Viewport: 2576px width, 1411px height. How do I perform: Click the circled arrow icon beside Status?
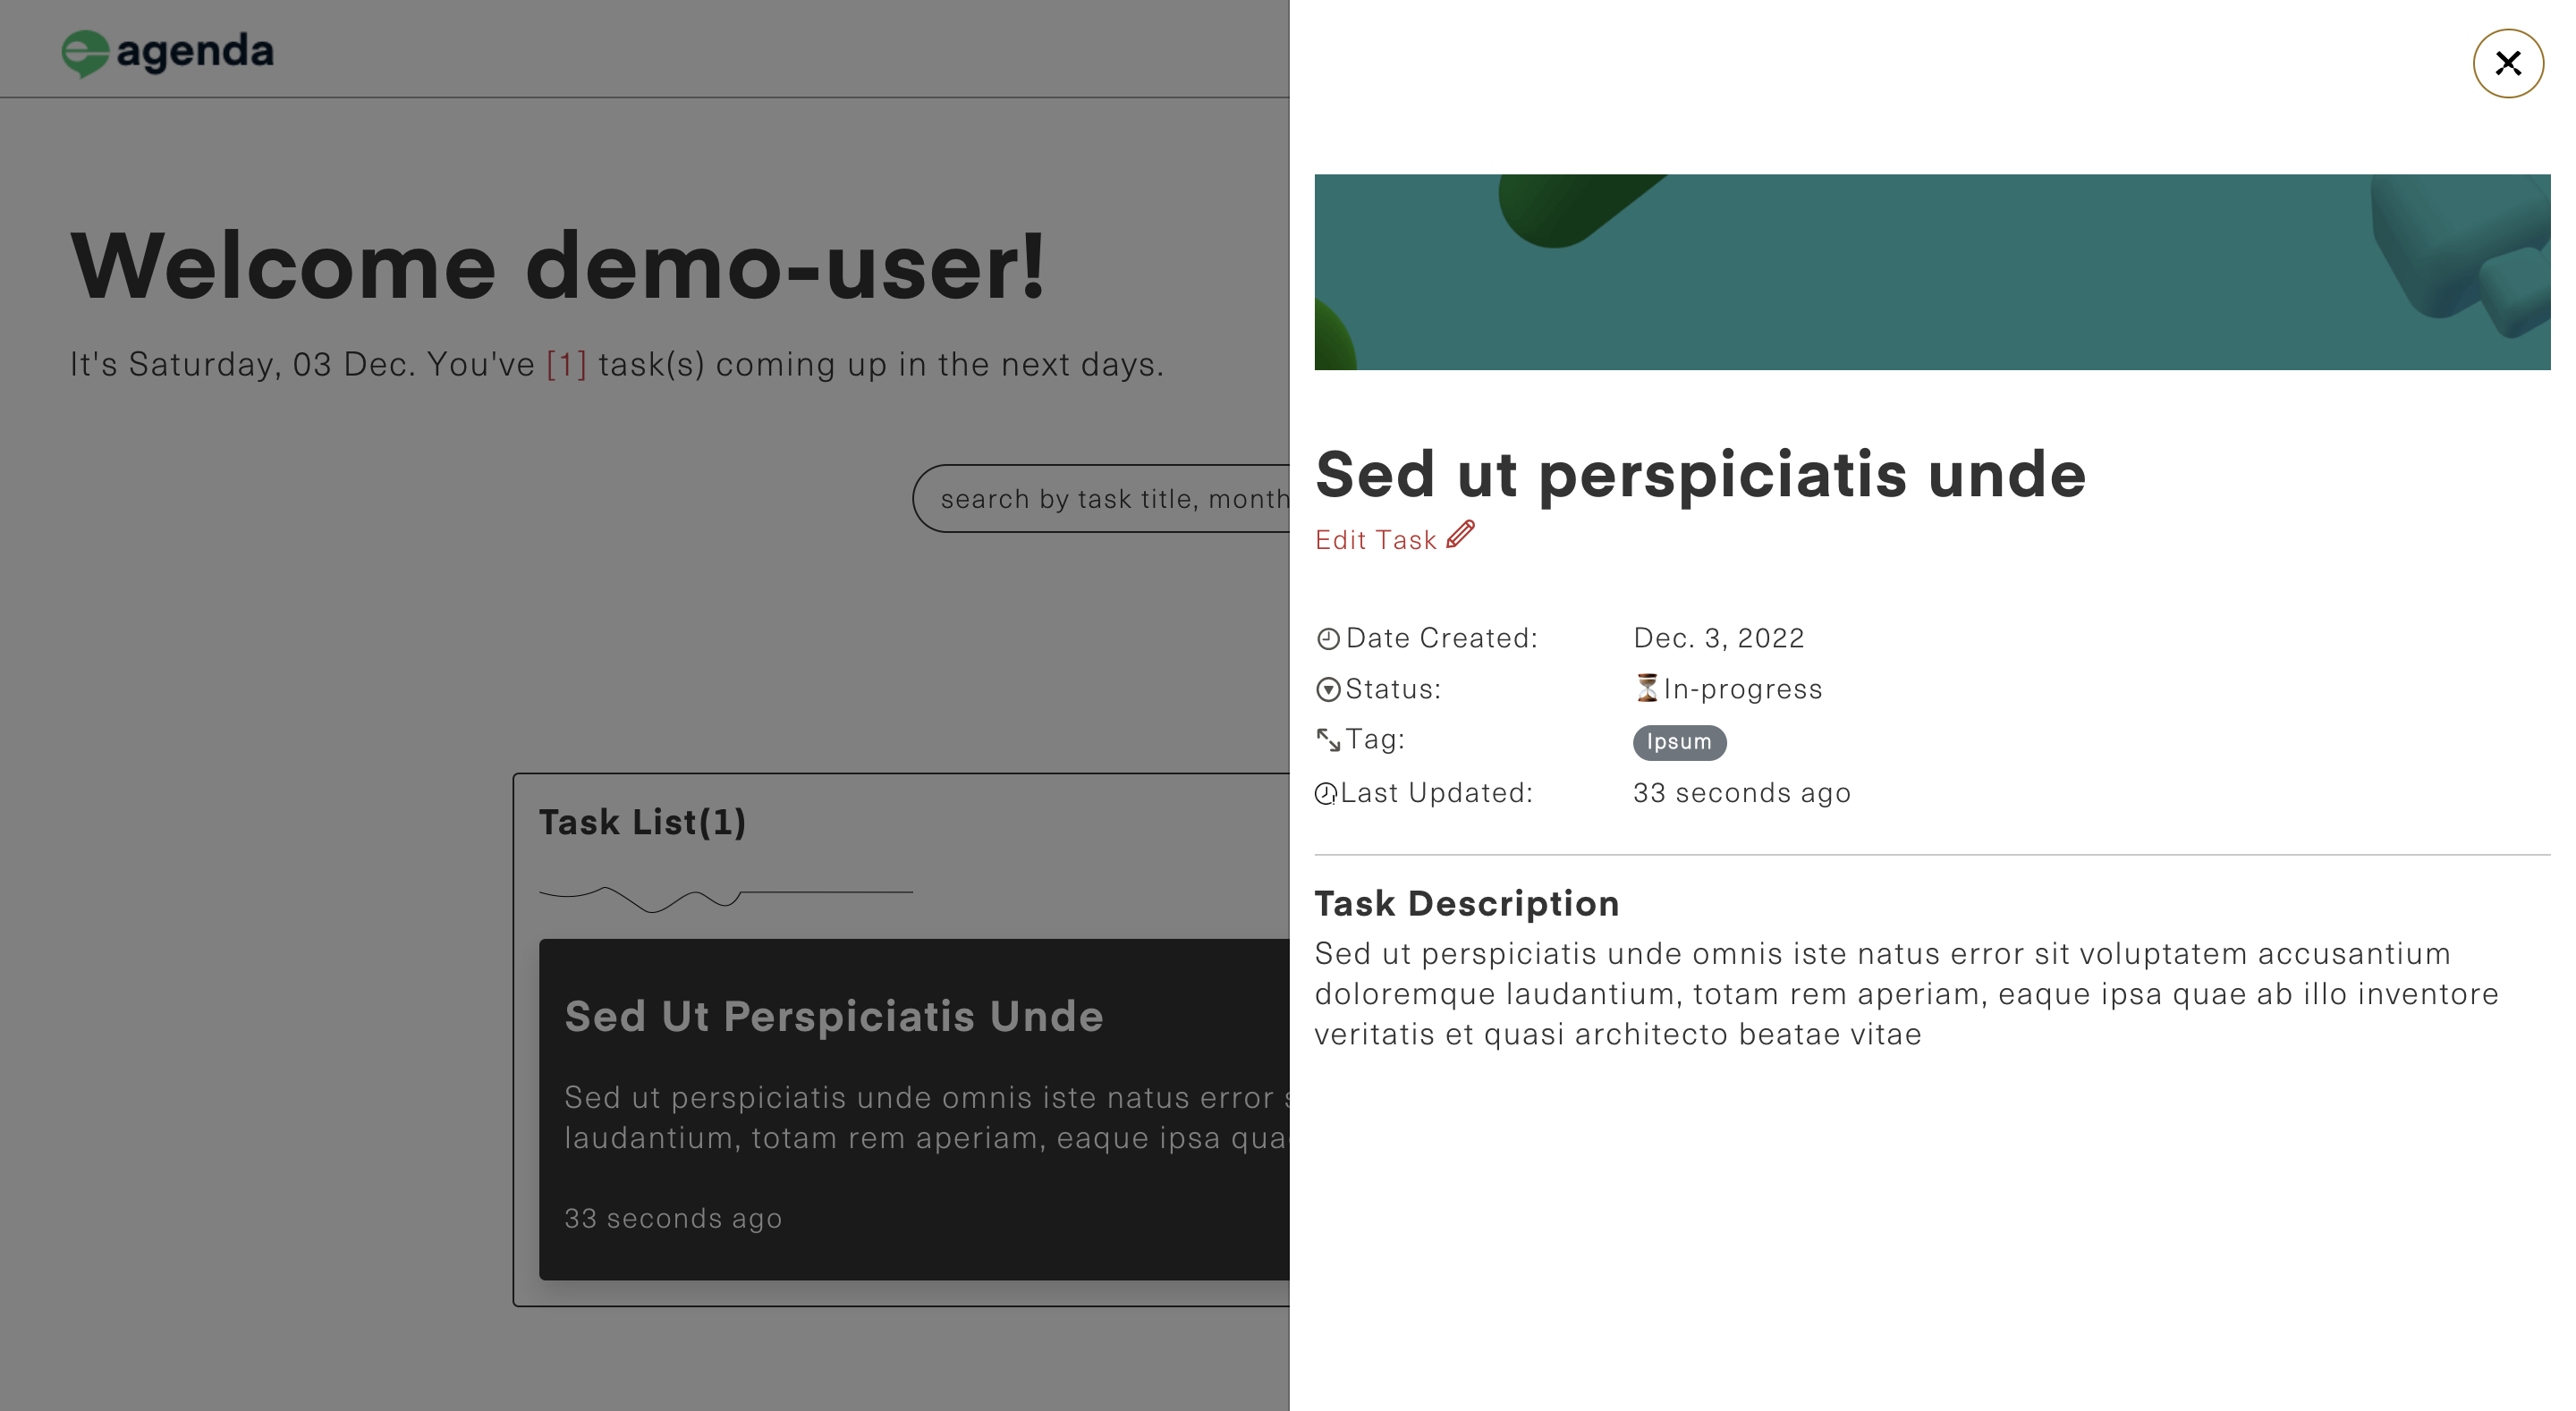(1328, 689)
